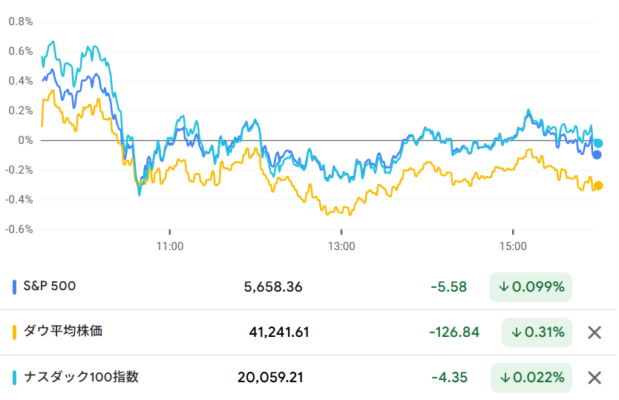Remove ナスダック100指数 with its X icon
Image resolution: width=619 pixels, height=400 pixels.
[594, 378]
